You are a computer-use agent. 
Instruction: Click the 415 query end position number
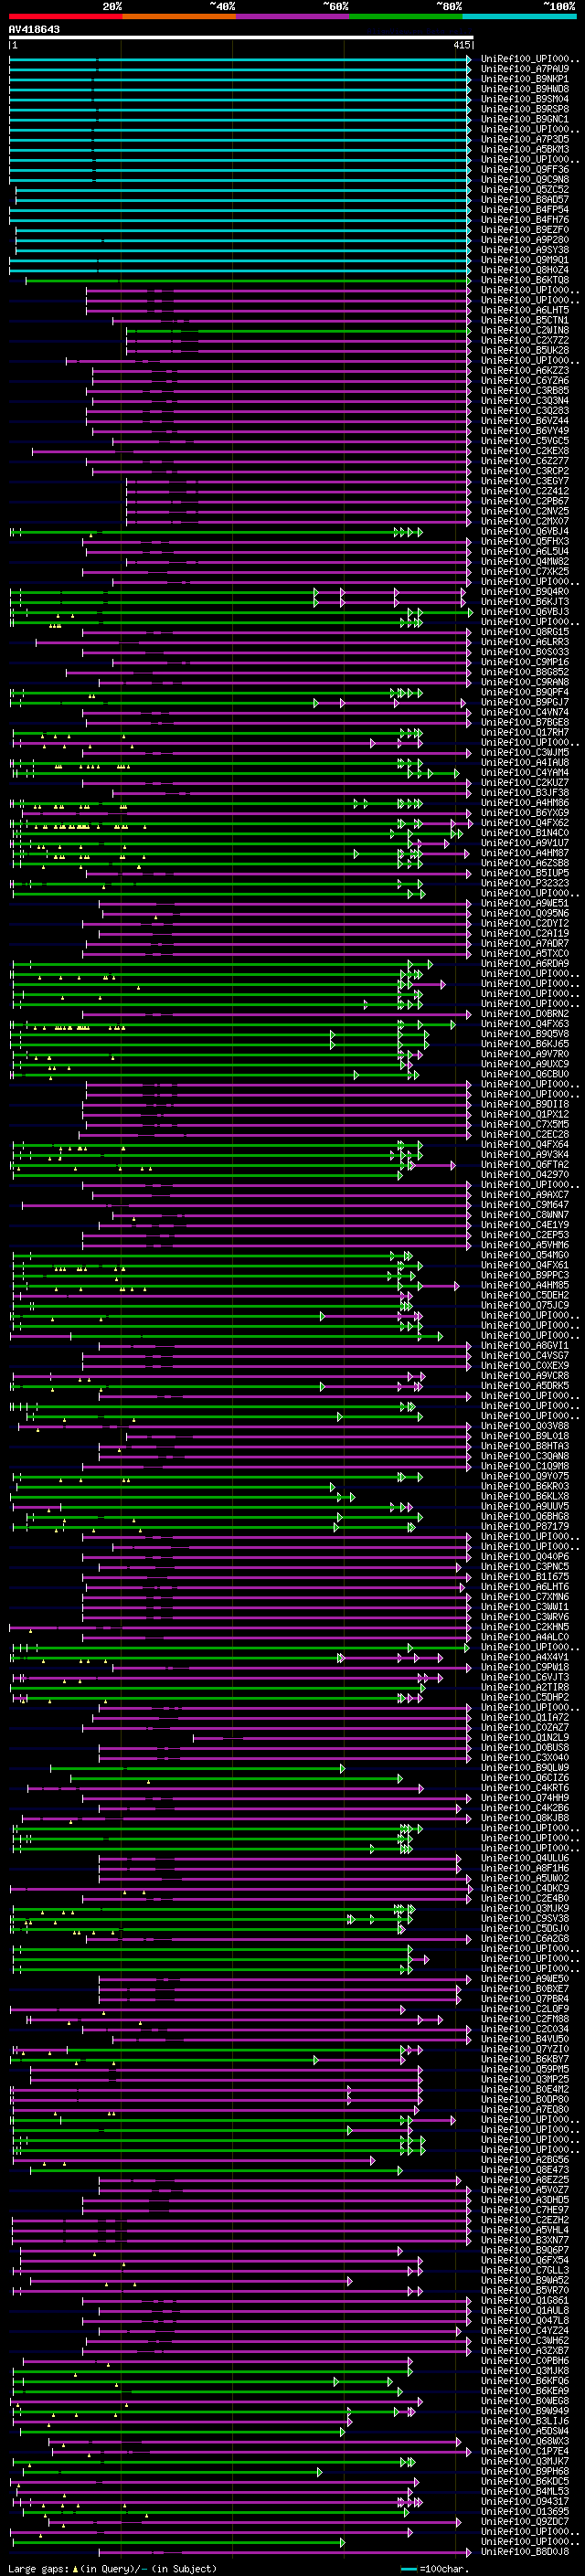[462, 45]
